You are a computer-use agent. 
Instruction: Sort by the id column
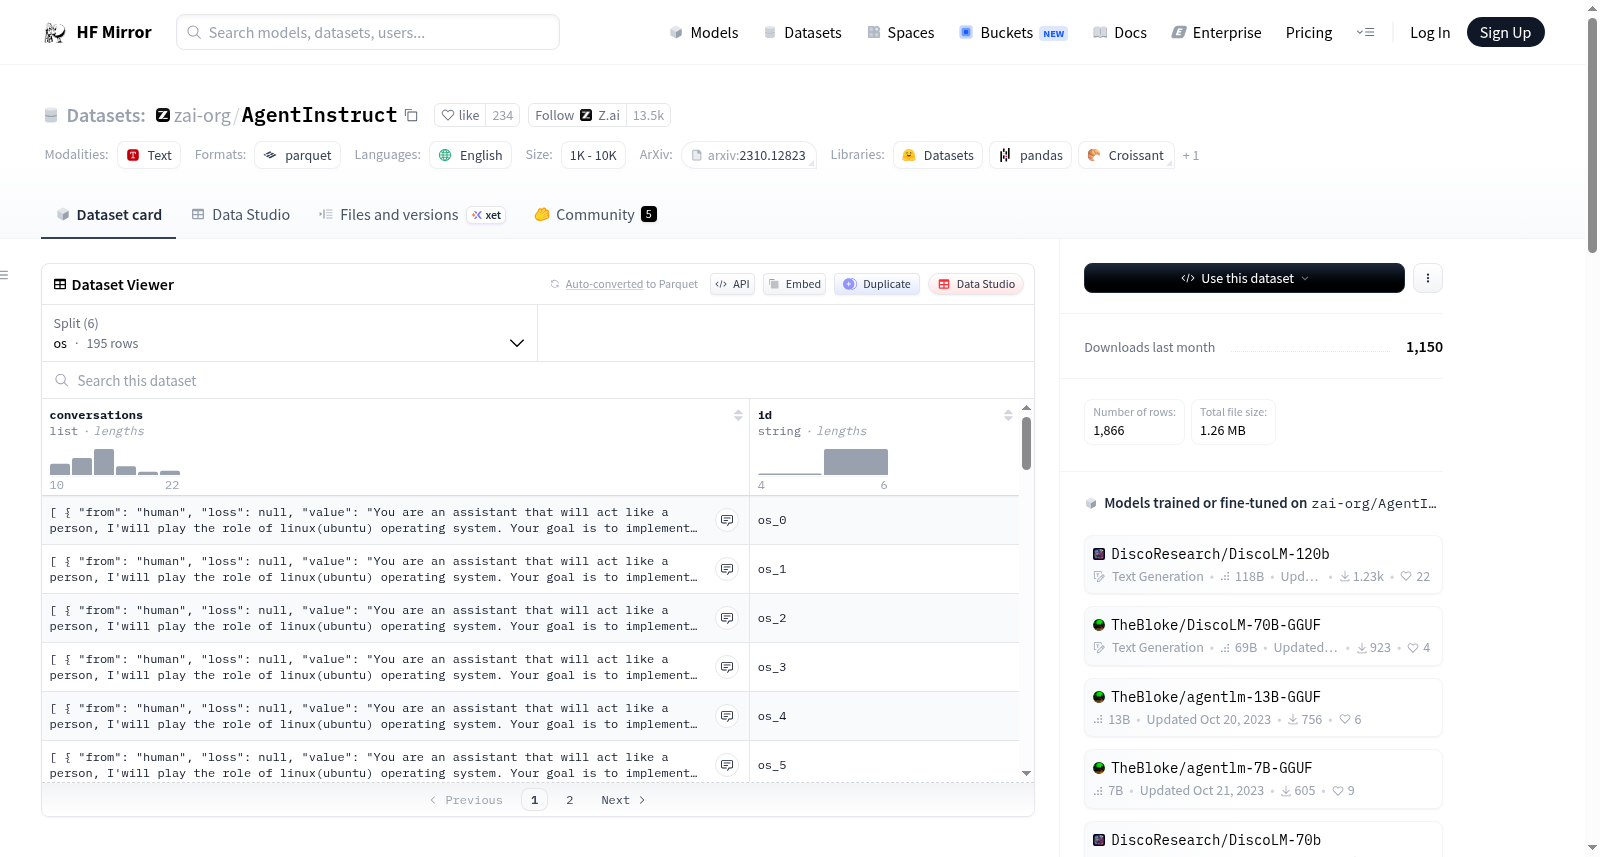(x=1008, y=415)
